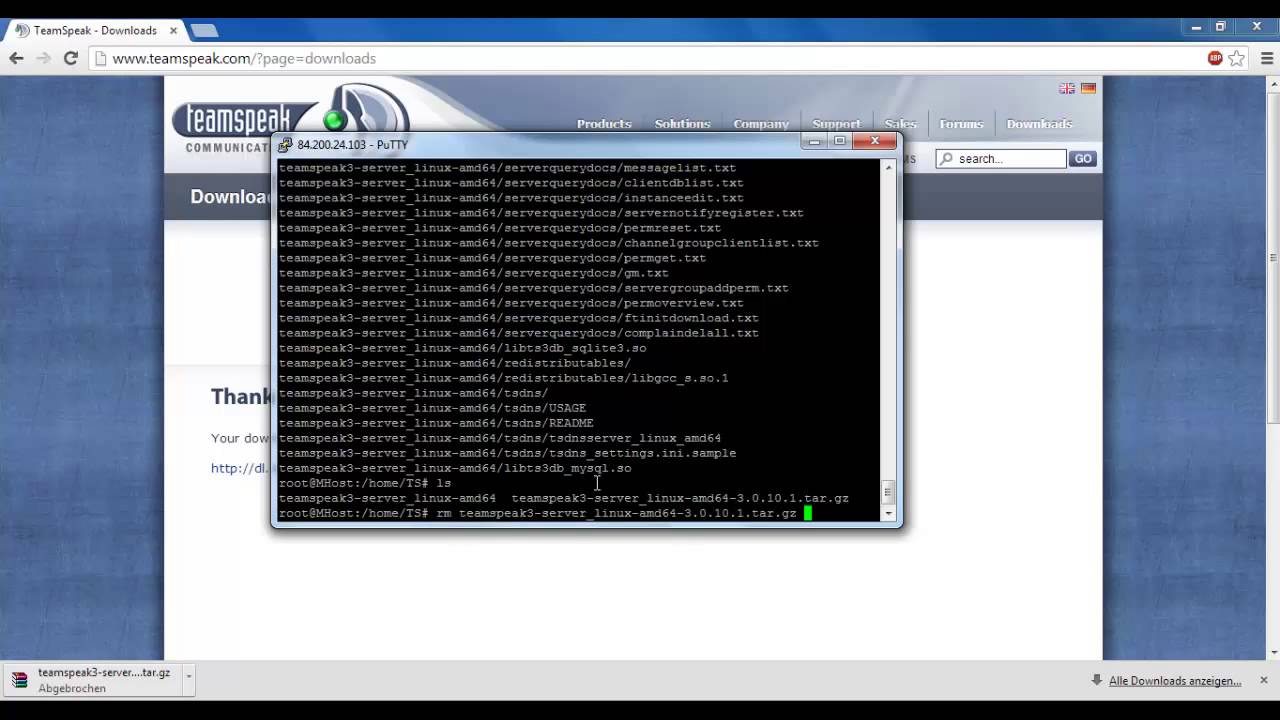
Task: Open the Company menu
Action: (x=761, y=124)
